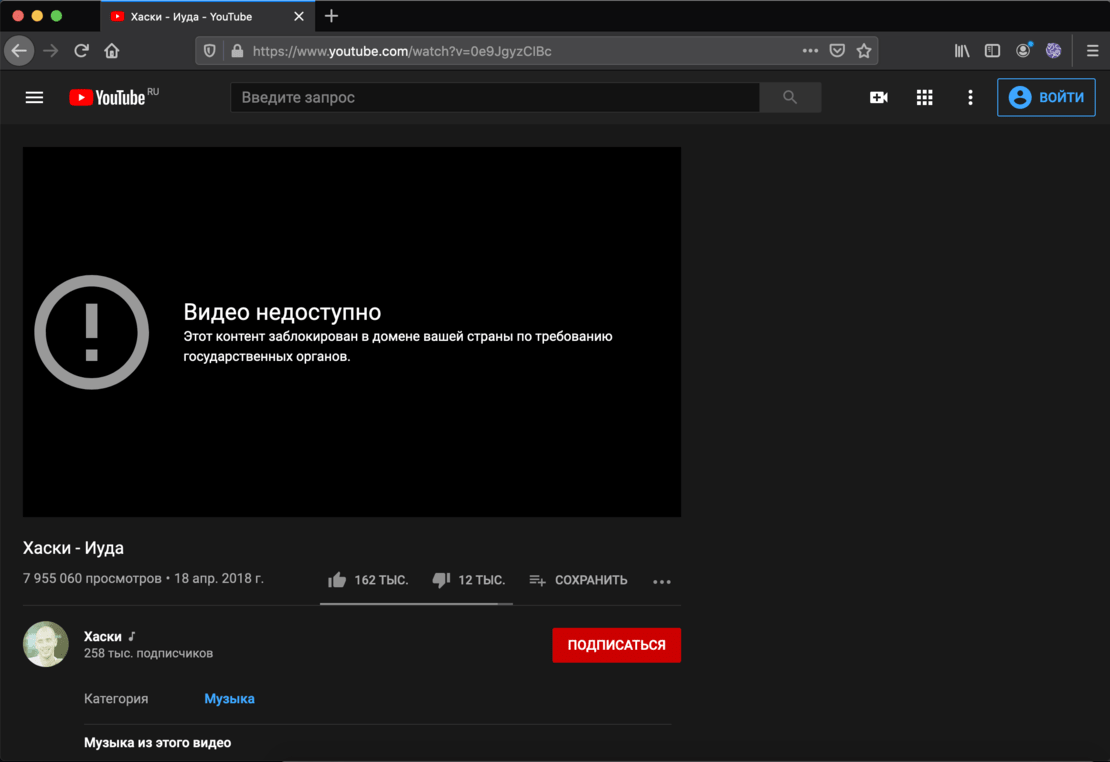
Task: View site security padlock details
Action: pos(237,51)
